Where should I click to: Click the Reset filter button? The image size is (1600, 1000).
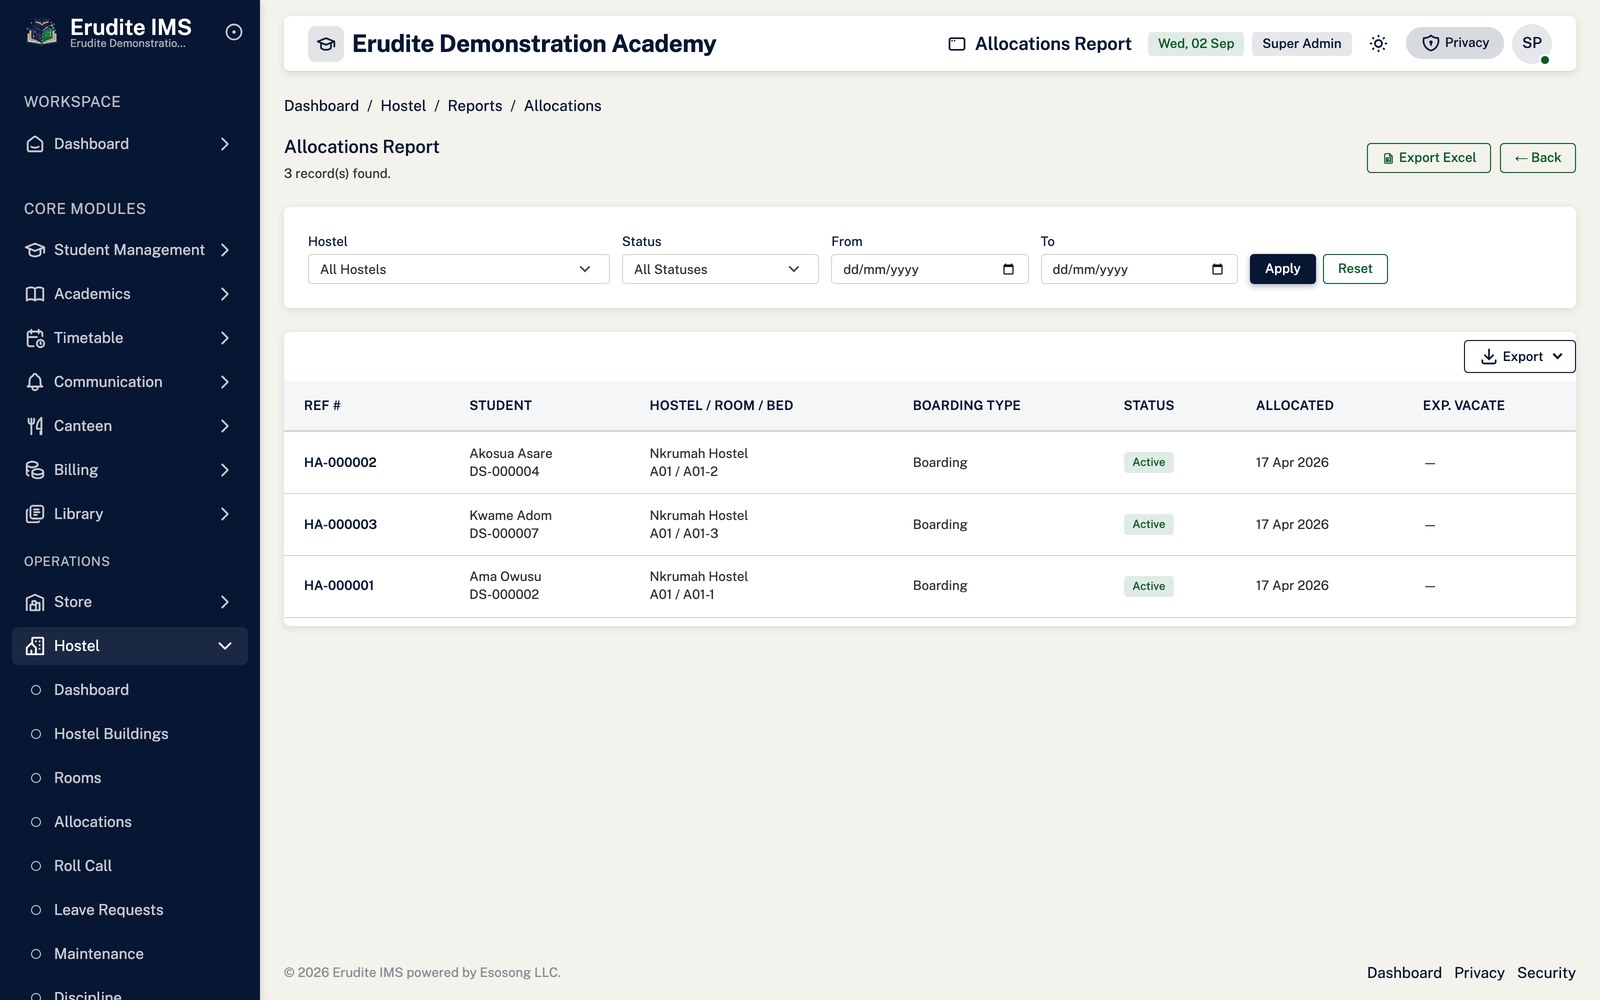click(1355, 269)
